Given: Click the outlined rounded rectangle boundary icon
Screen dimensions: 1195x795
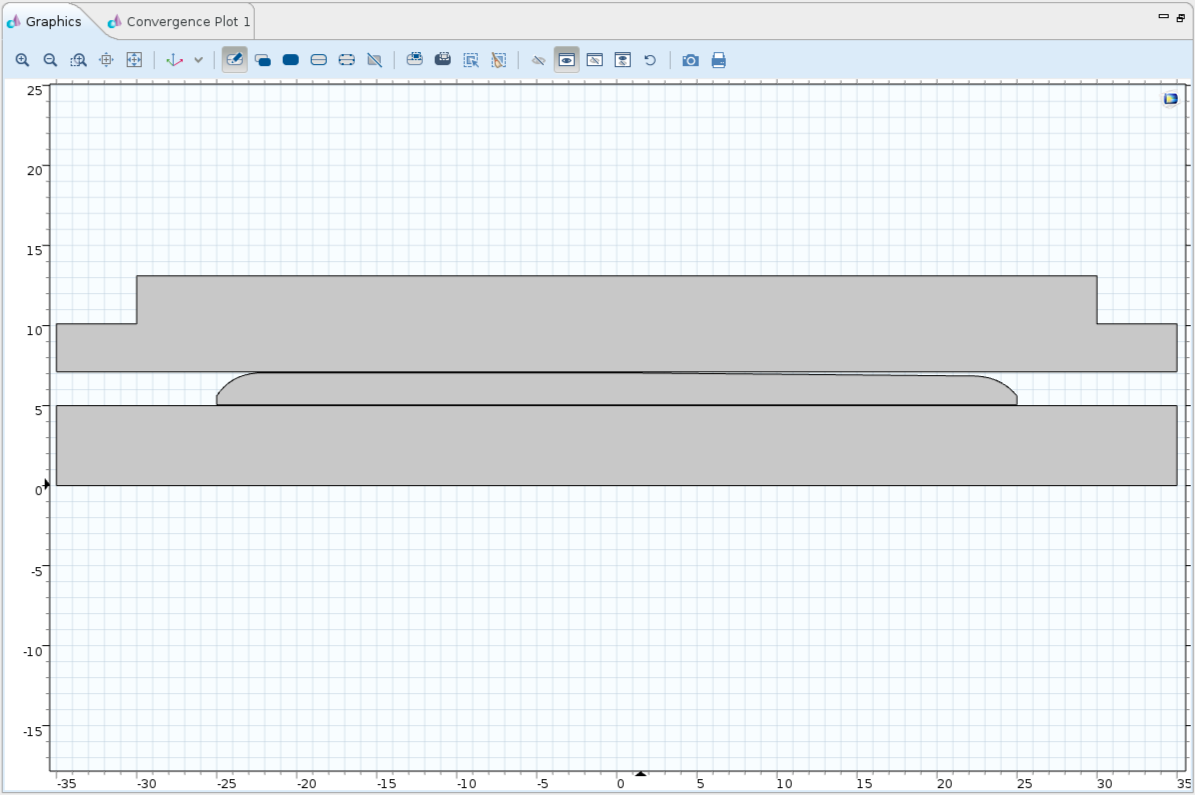Looking at the screenshot, I should pos(319,60).
